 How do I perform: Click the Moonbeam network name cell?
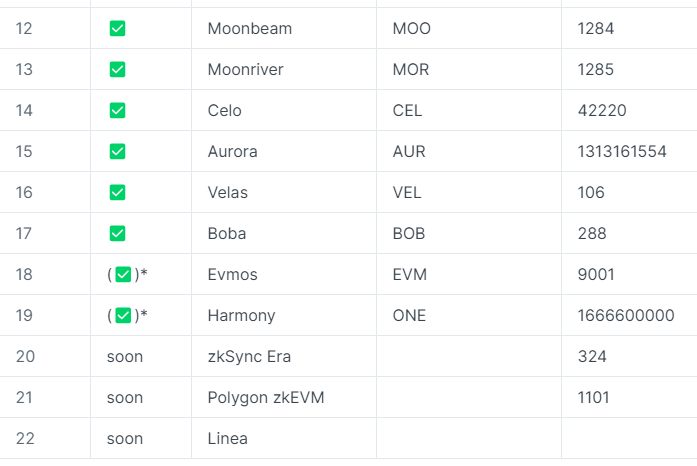[x=250, y=29]
